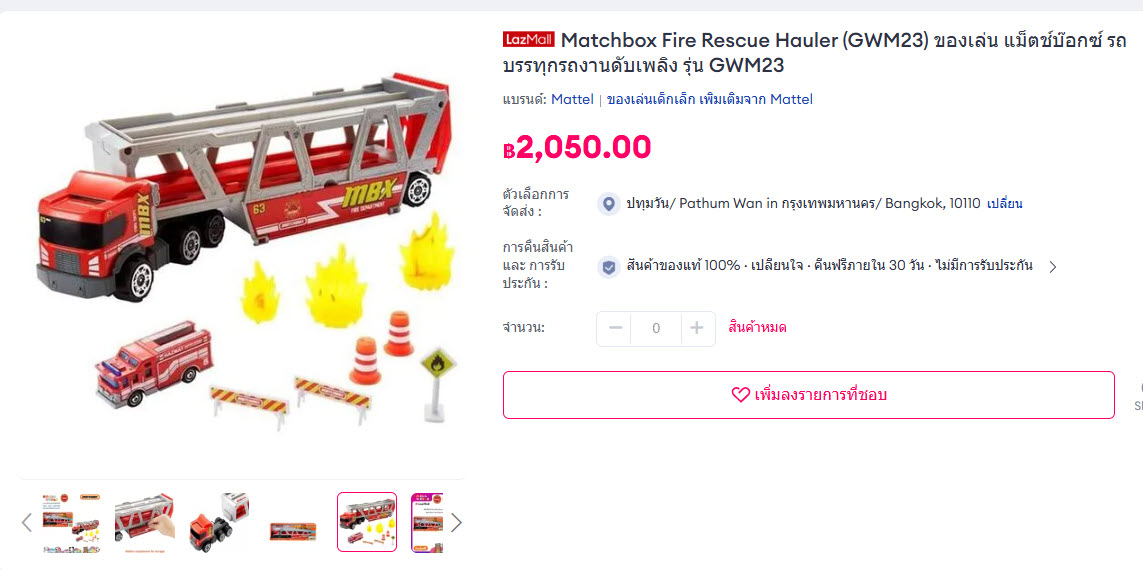Decrease quantity with minus button
Viewport: 1143px width, 570px height.
pos(615,328)
